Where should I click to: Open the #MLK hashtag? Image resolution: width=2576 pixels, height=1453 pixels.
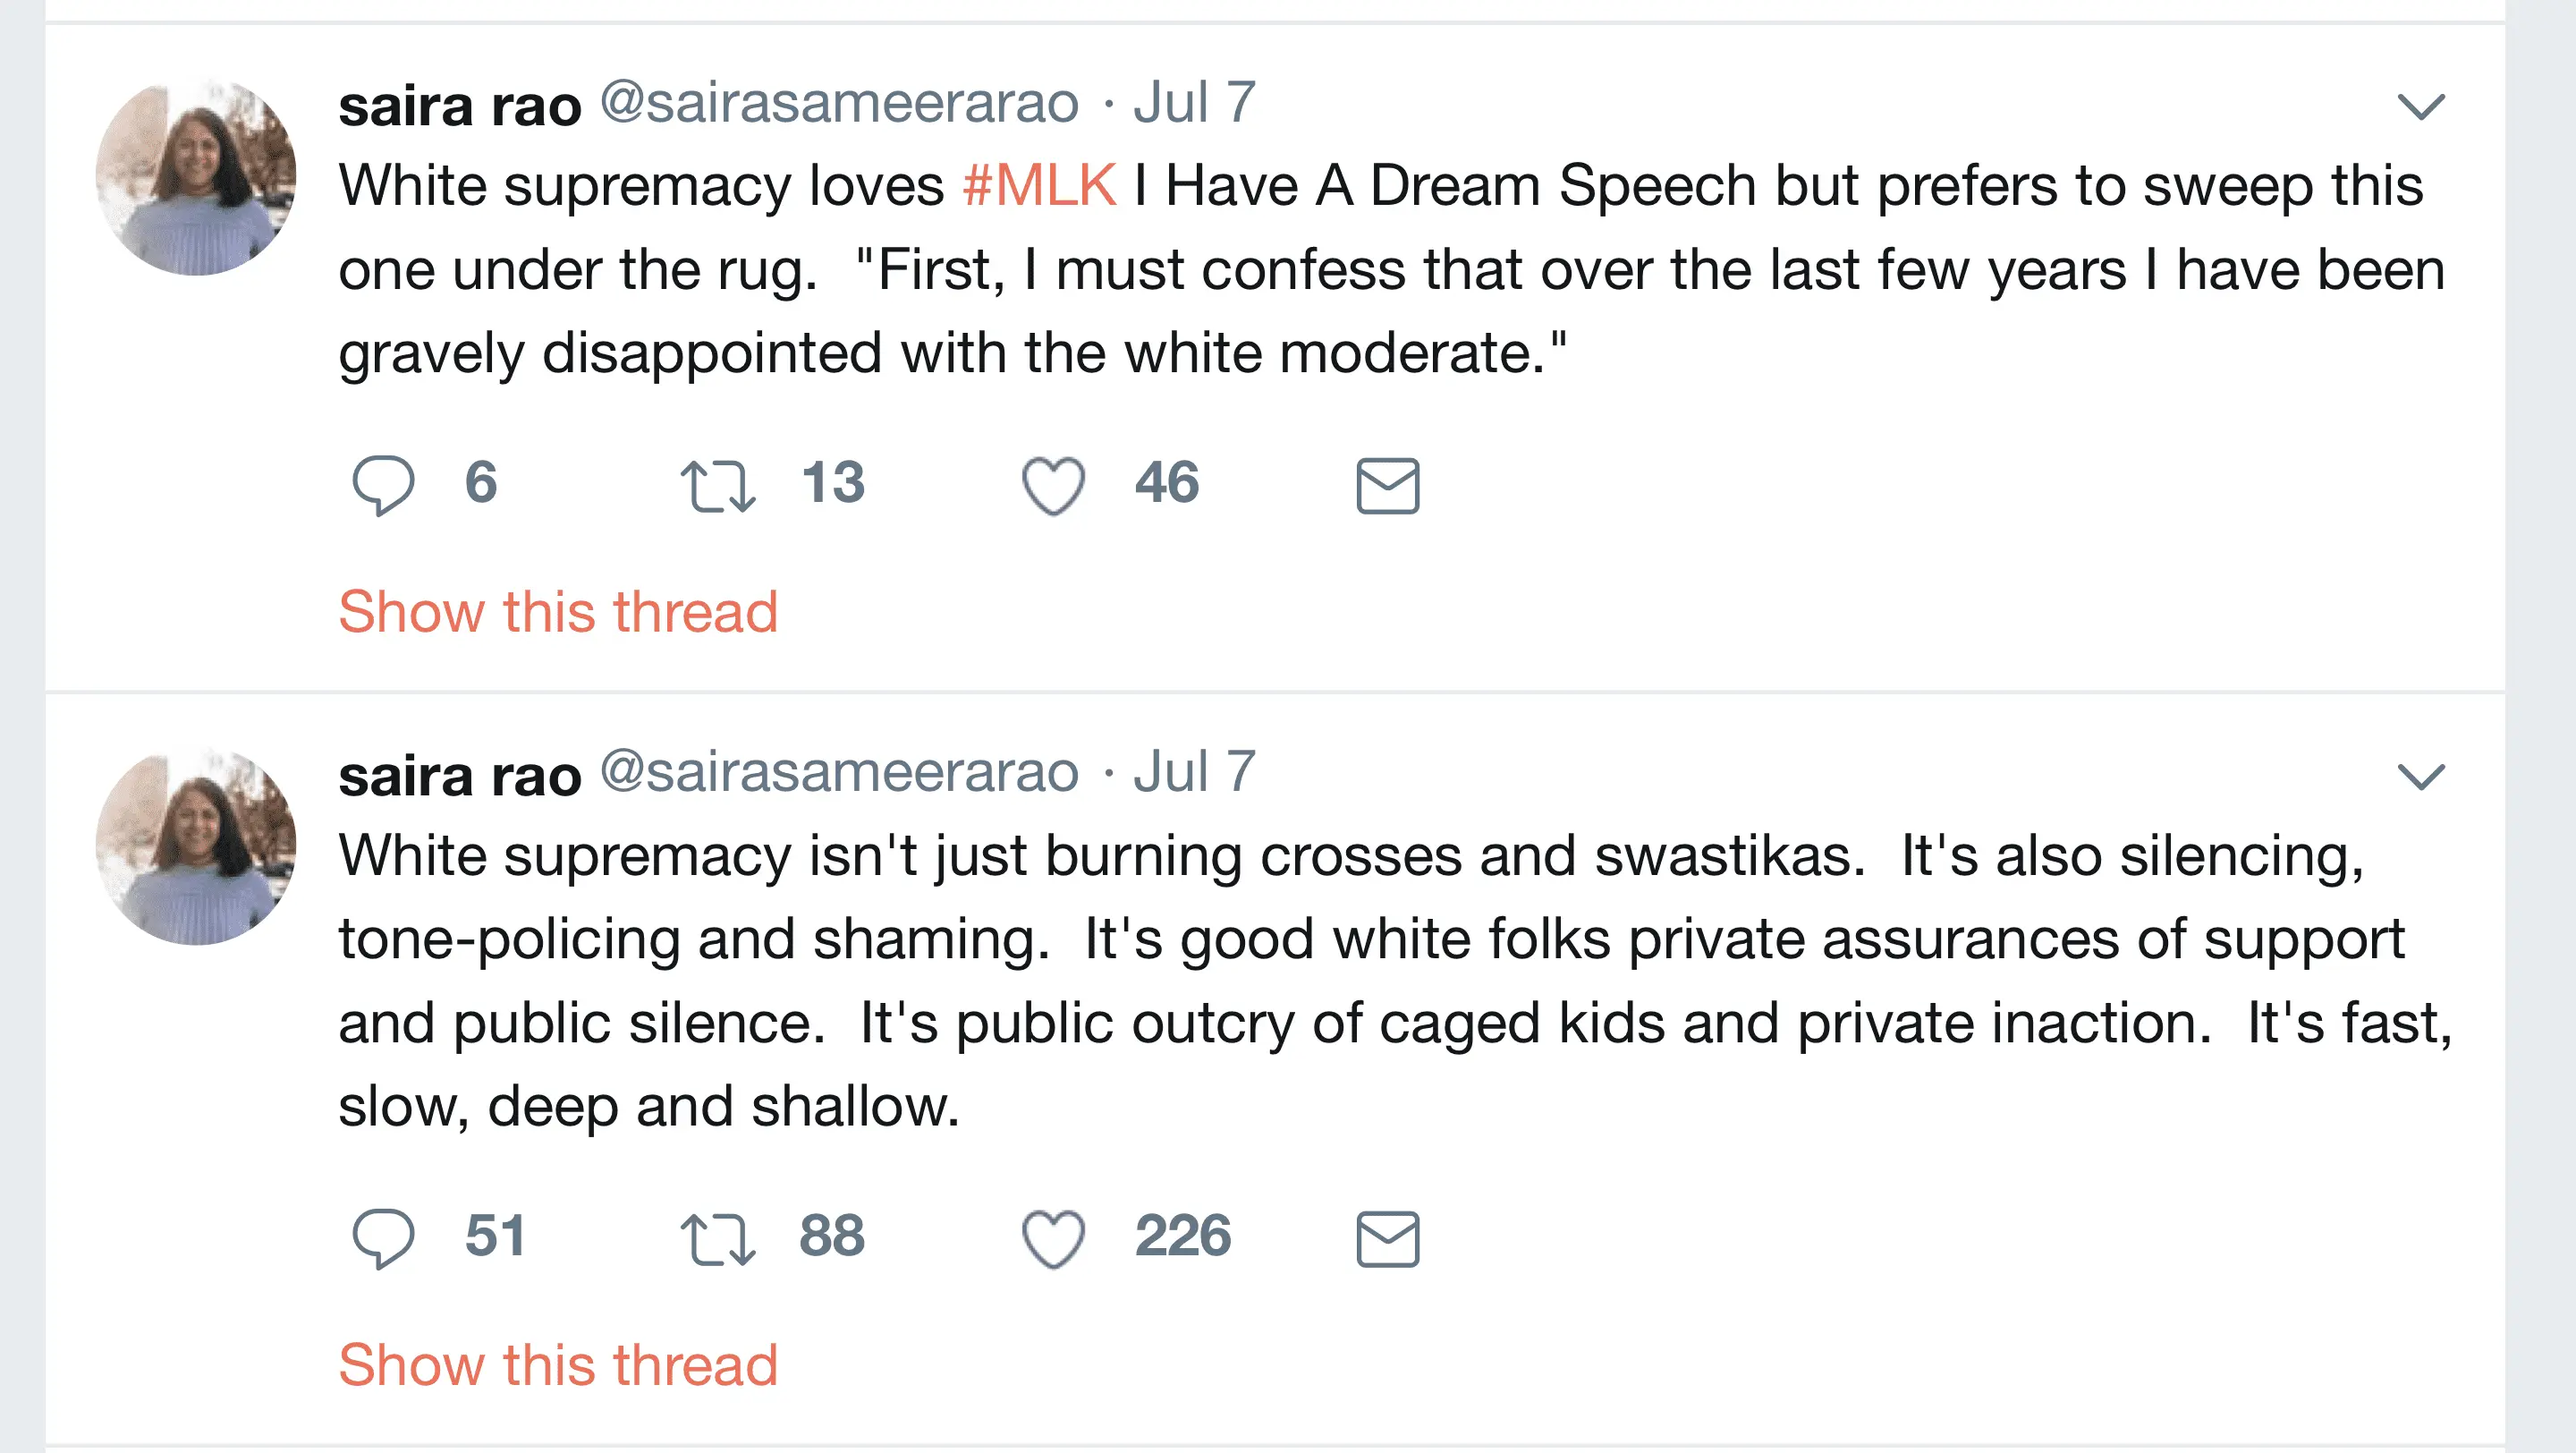click(1039, 186)
